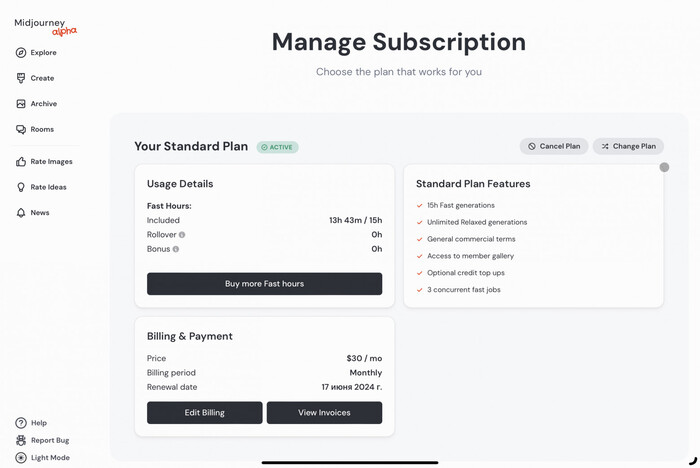Click the Report Bug icon

pos(21,440)
